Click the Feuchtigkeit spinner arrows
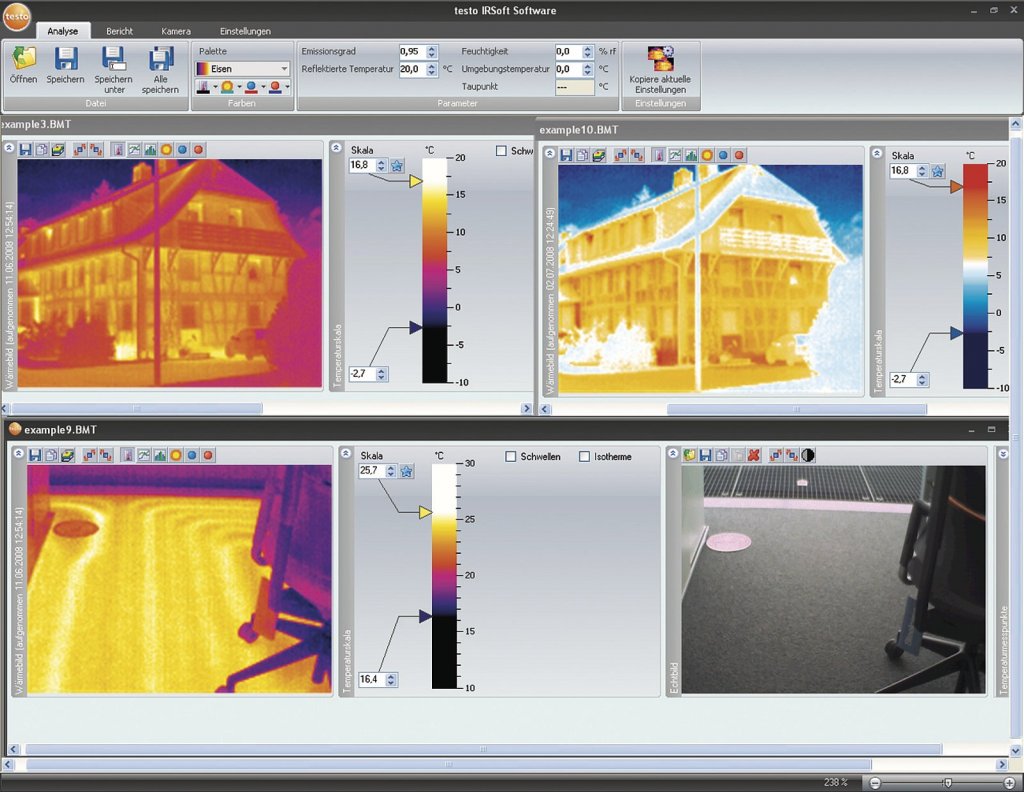Image resolution: width=1024 pixels, height=792 pixels. (587, 52)
